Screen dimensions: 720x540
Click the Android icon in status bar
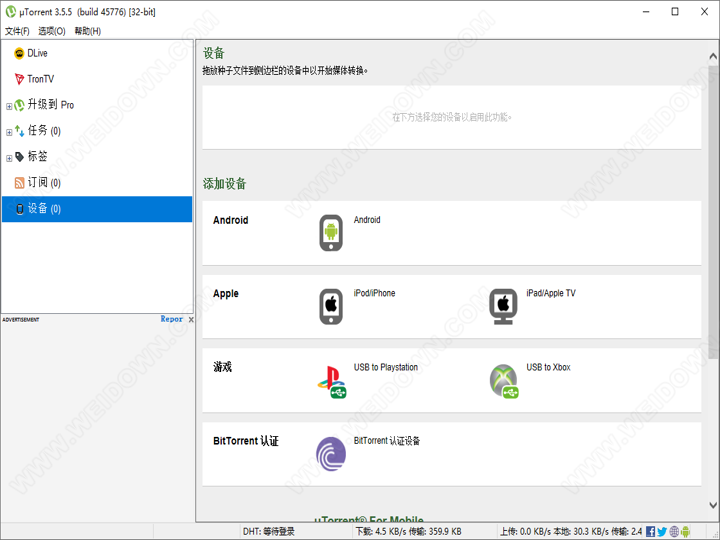point(685,532)
